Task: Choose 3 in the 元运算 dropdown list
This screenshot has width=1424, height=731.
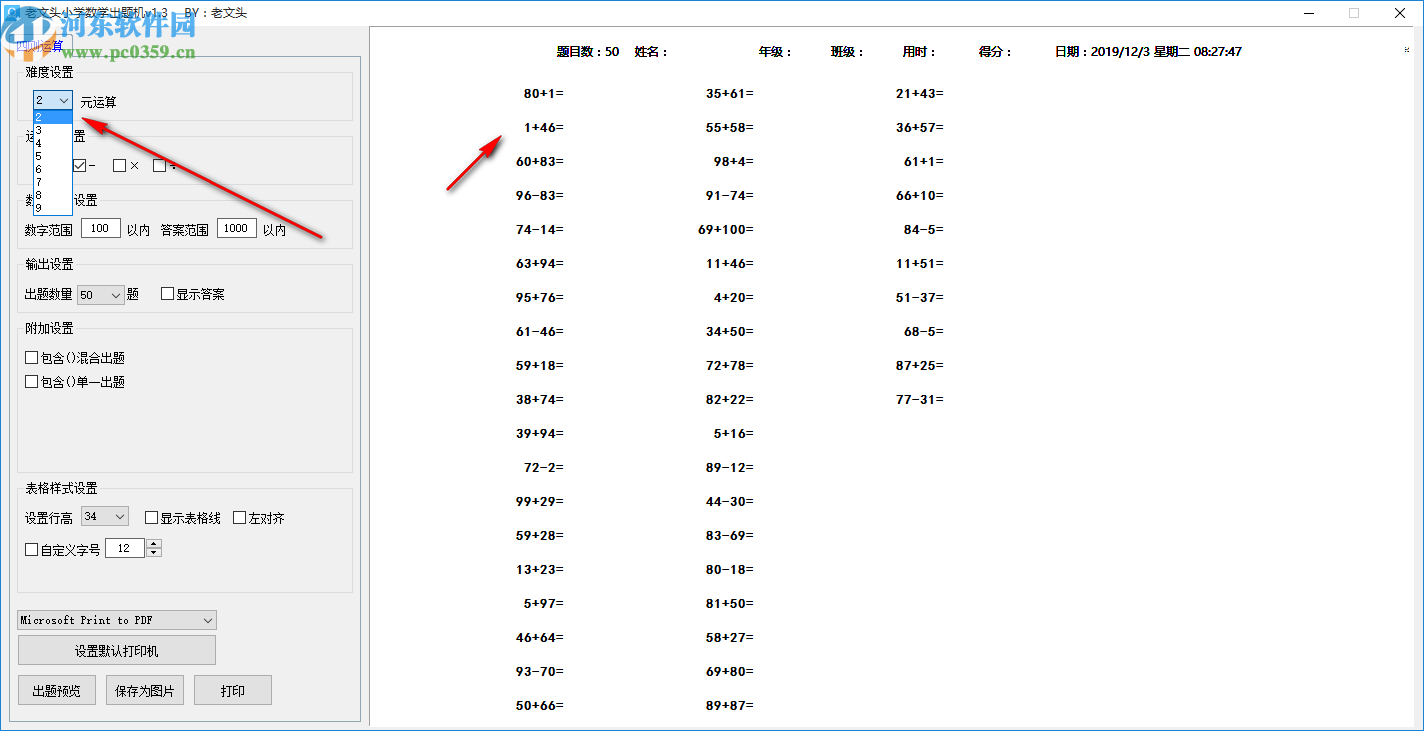Action: pyautogui.click(x=53, y=130)
